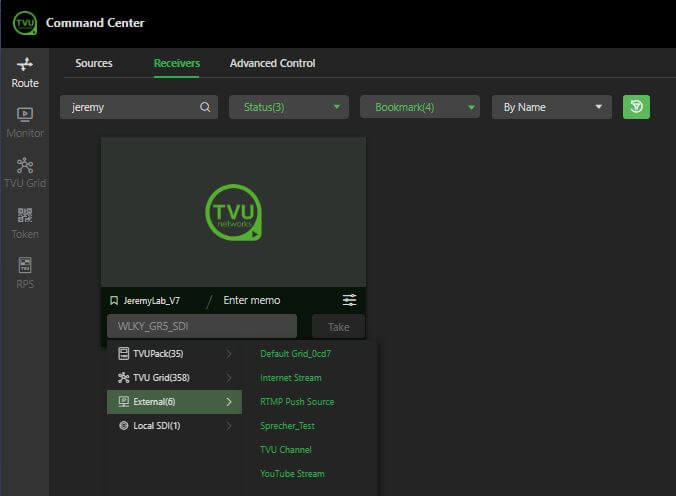
Task: Switch to the Advanced Control tab
Action: [272, 63]
